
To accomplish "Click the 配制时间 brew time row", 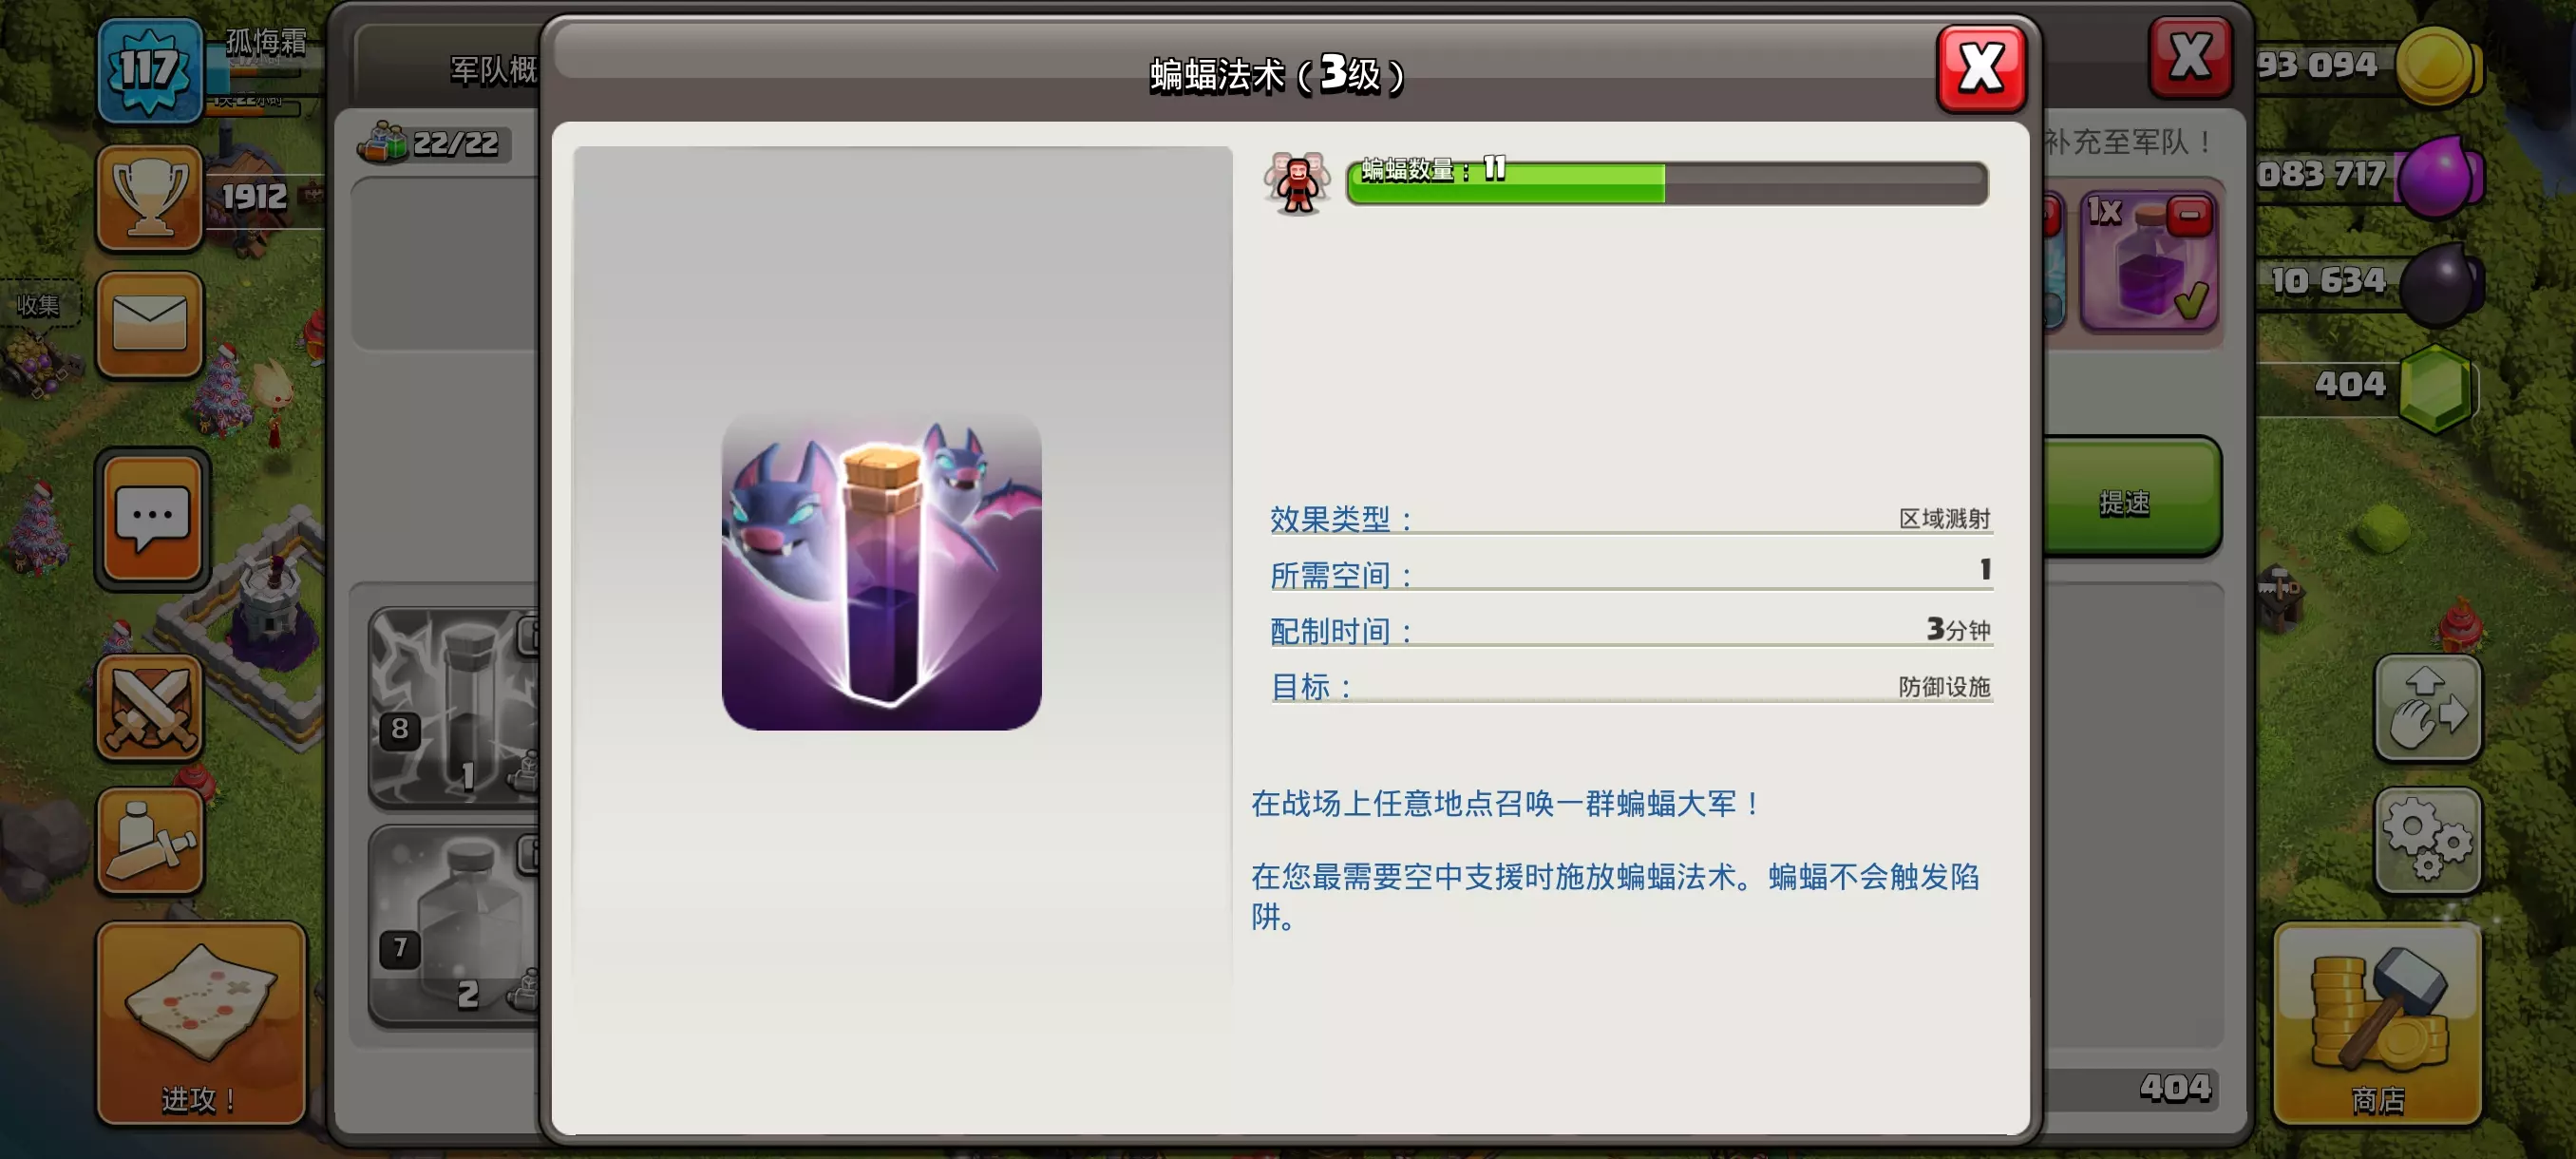I will click(1630, 630).
